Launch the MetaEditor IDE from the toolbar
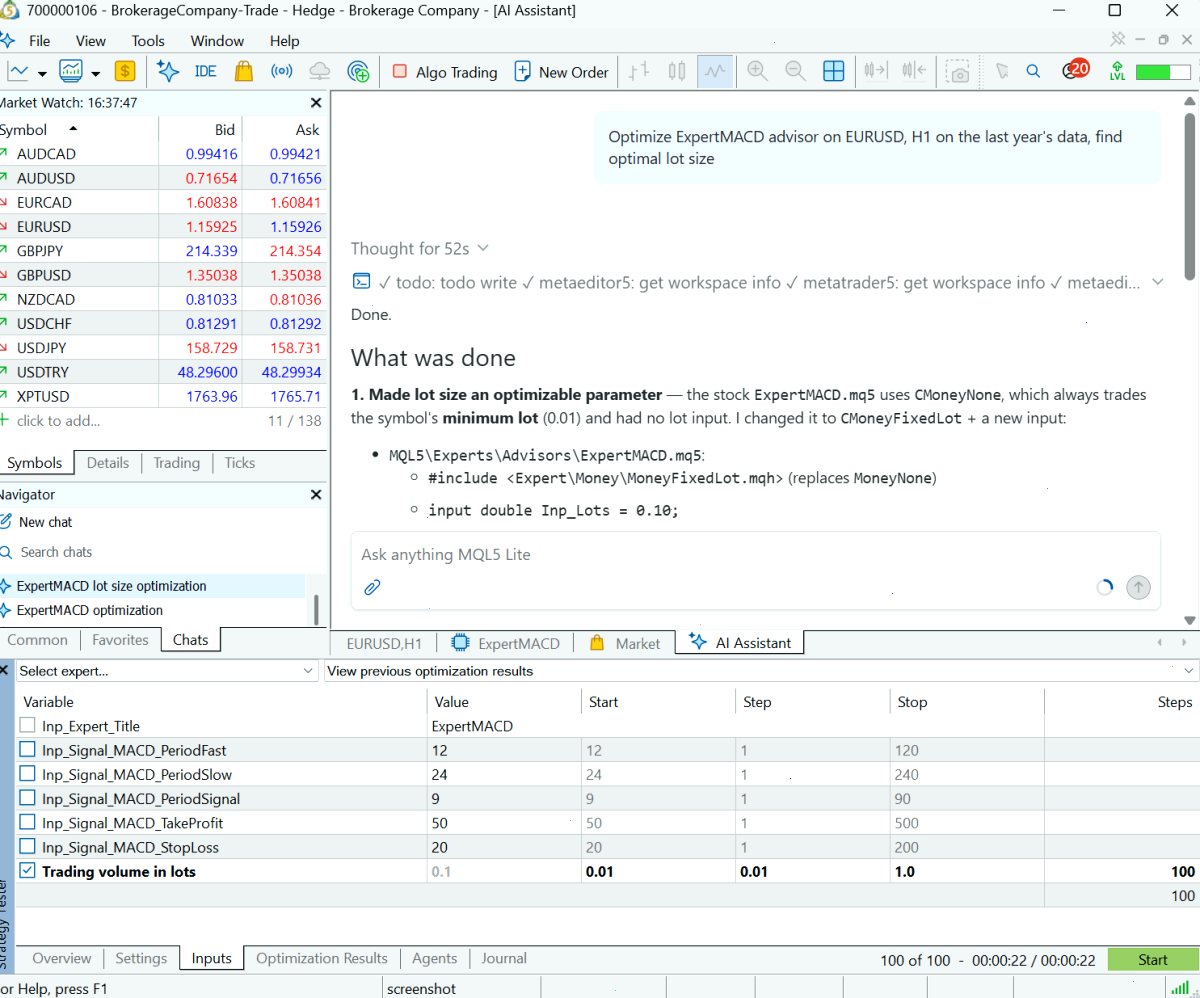Screen dimensions: 1200x998 coord(205,72)
